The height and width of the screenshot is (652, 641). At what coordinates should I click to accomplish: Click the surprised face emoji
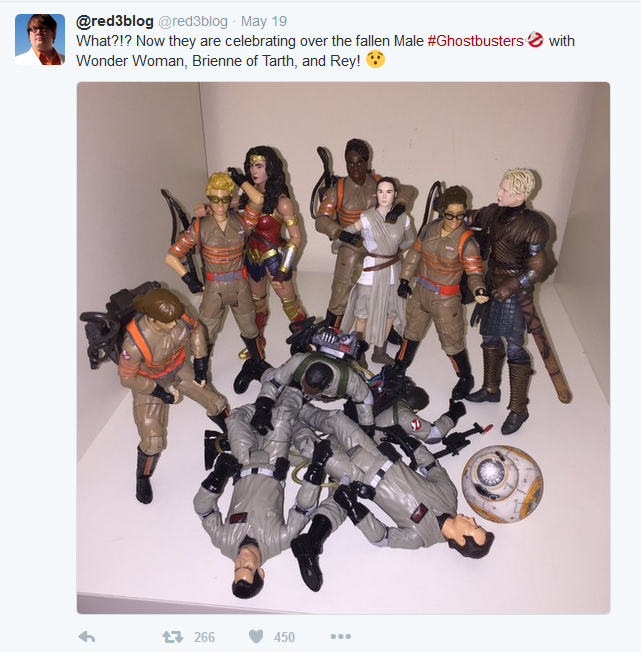tap(375, 59)
